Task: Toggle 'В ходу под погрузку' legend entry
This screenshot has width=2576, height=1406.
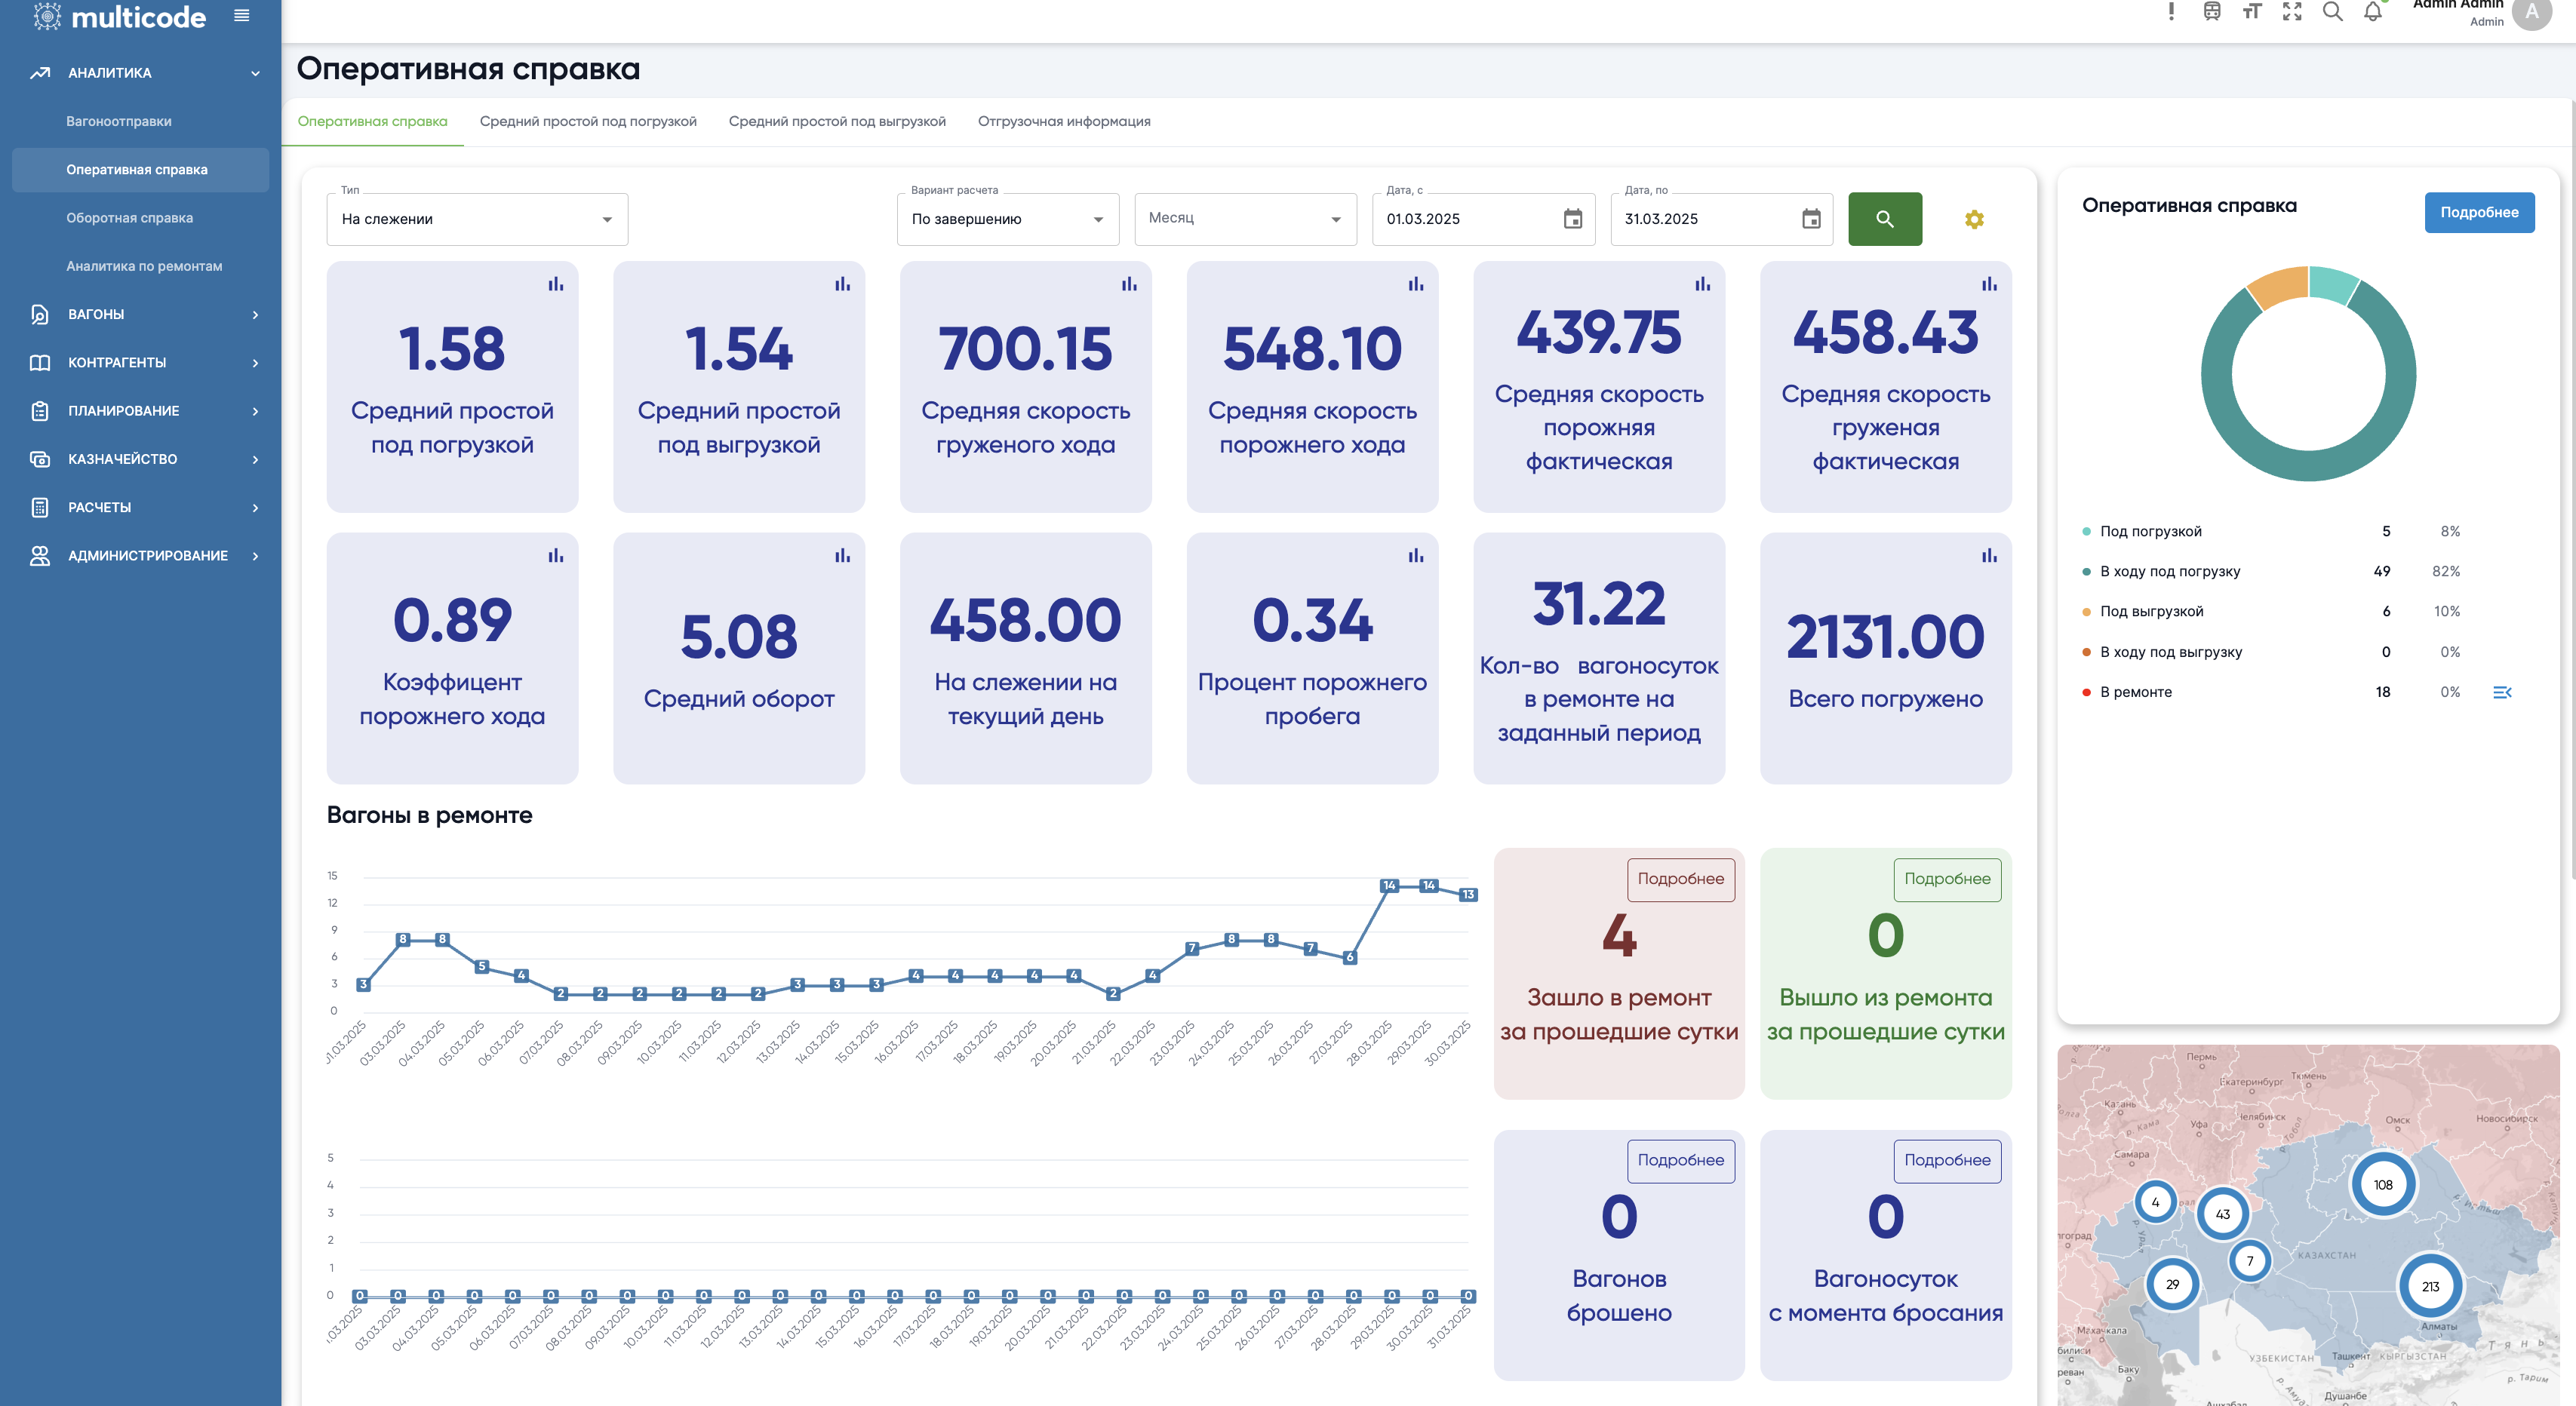Action: (x=2169, y=571)
